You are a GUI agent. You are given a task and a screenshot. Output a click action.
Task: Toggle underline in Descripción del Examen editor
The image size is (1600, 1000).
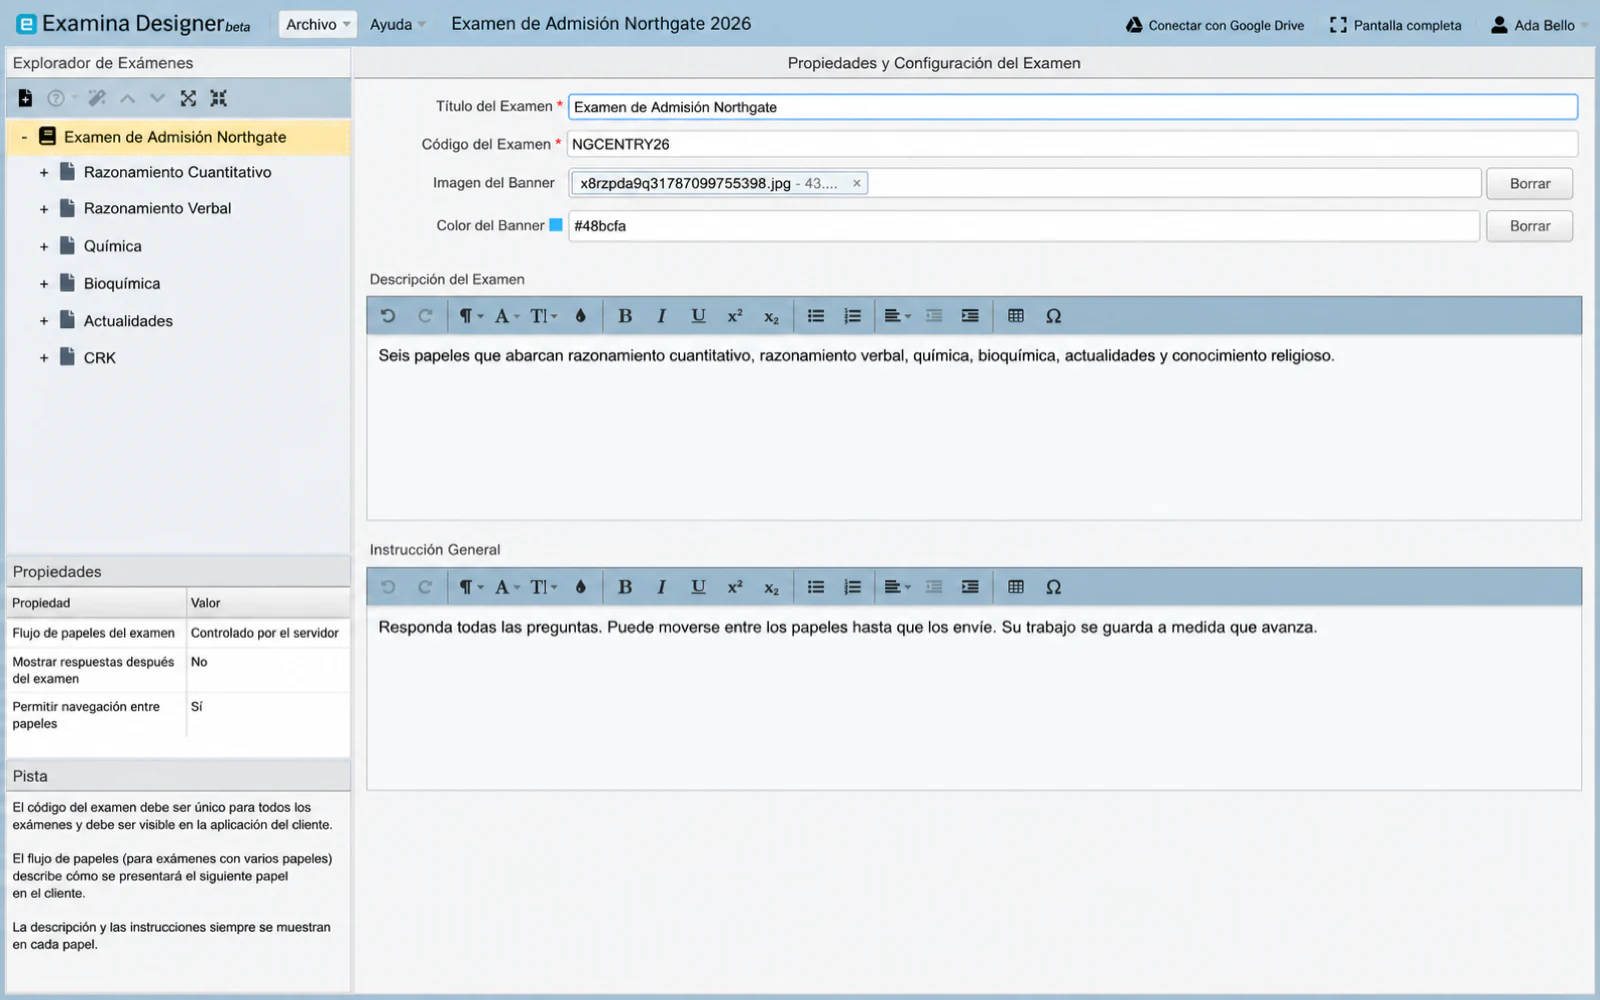(698, 316)
